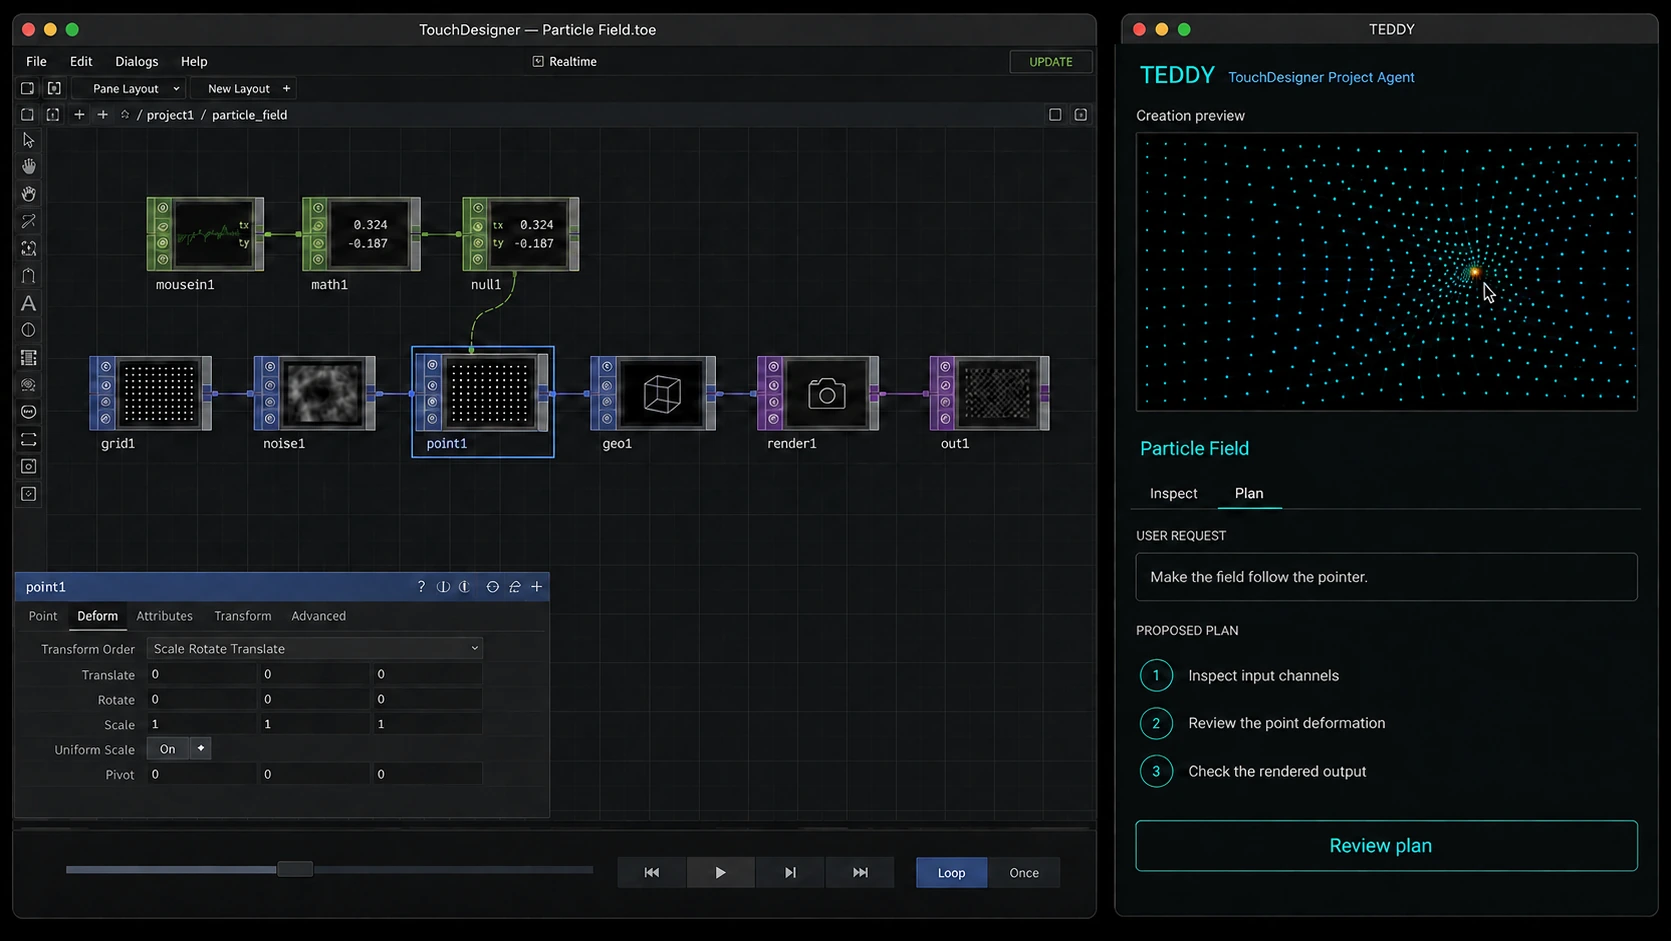Click the plus on New Layout button

286,89
